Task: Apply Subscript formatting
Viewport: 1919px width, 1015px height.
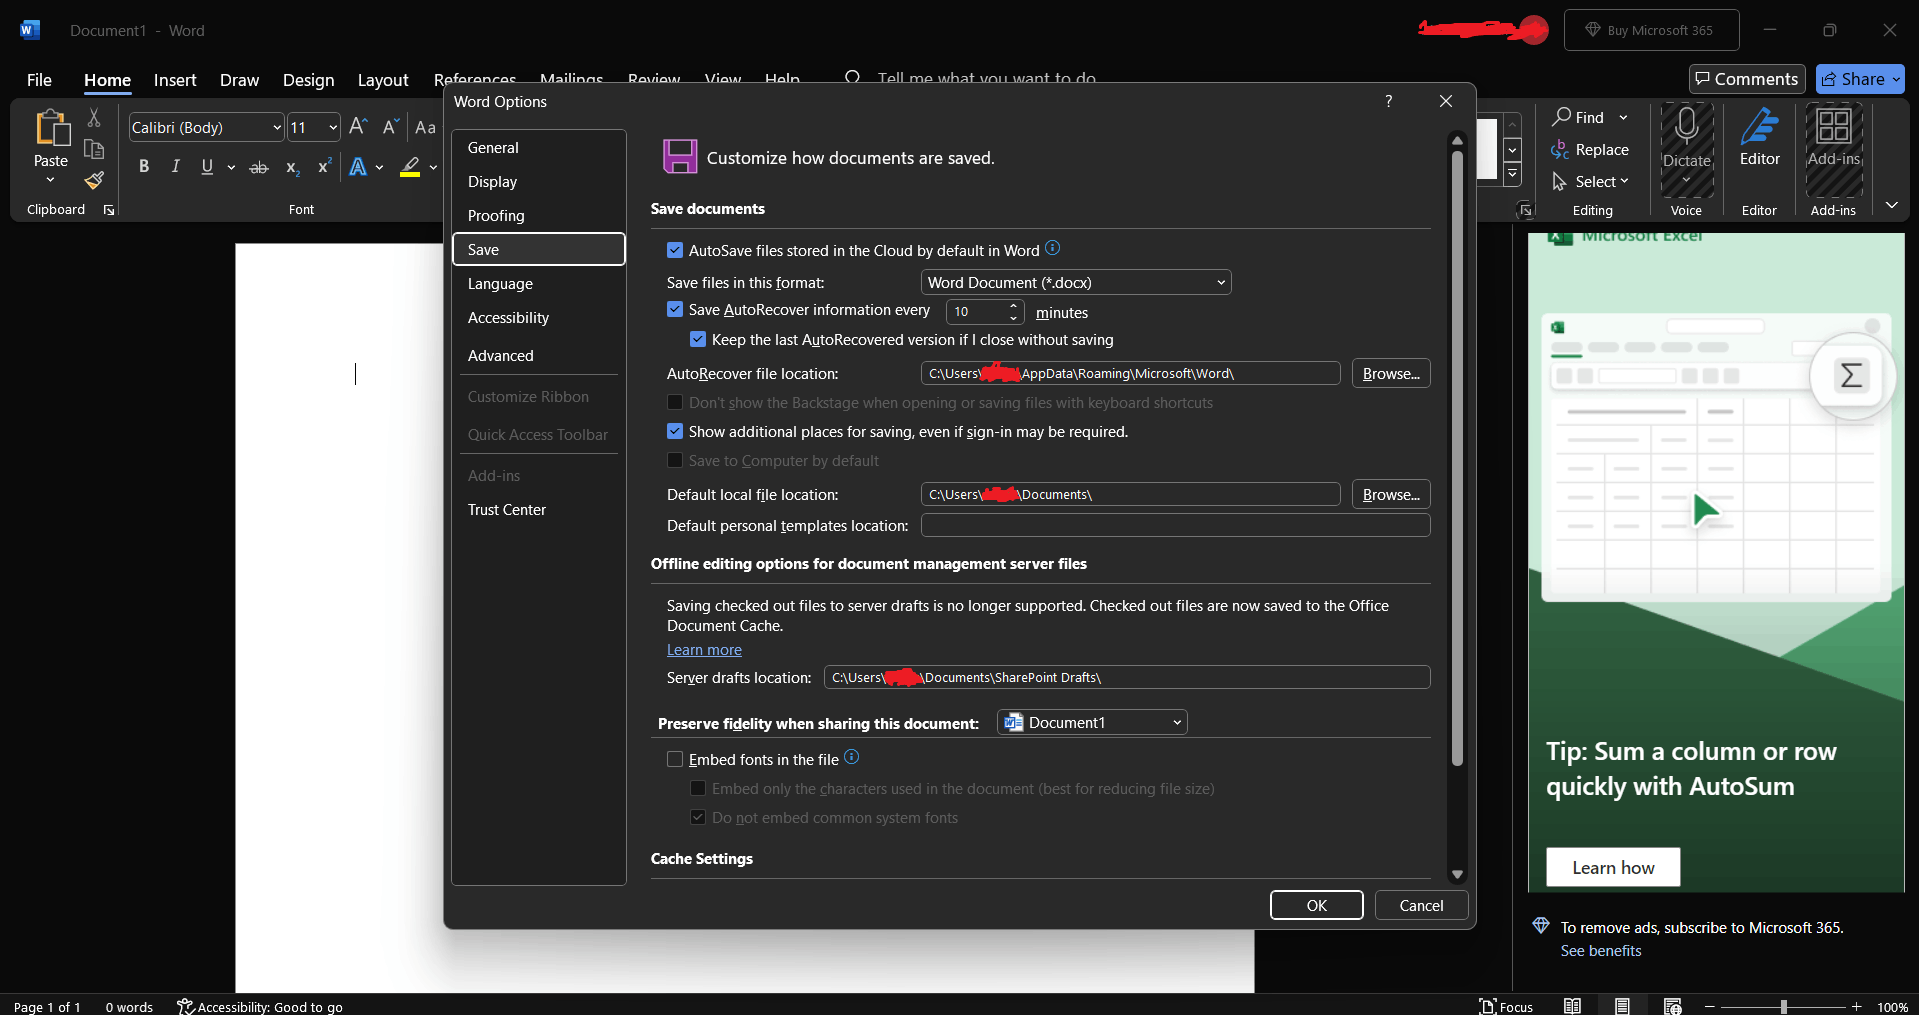Action: click(x=292, y=167)
